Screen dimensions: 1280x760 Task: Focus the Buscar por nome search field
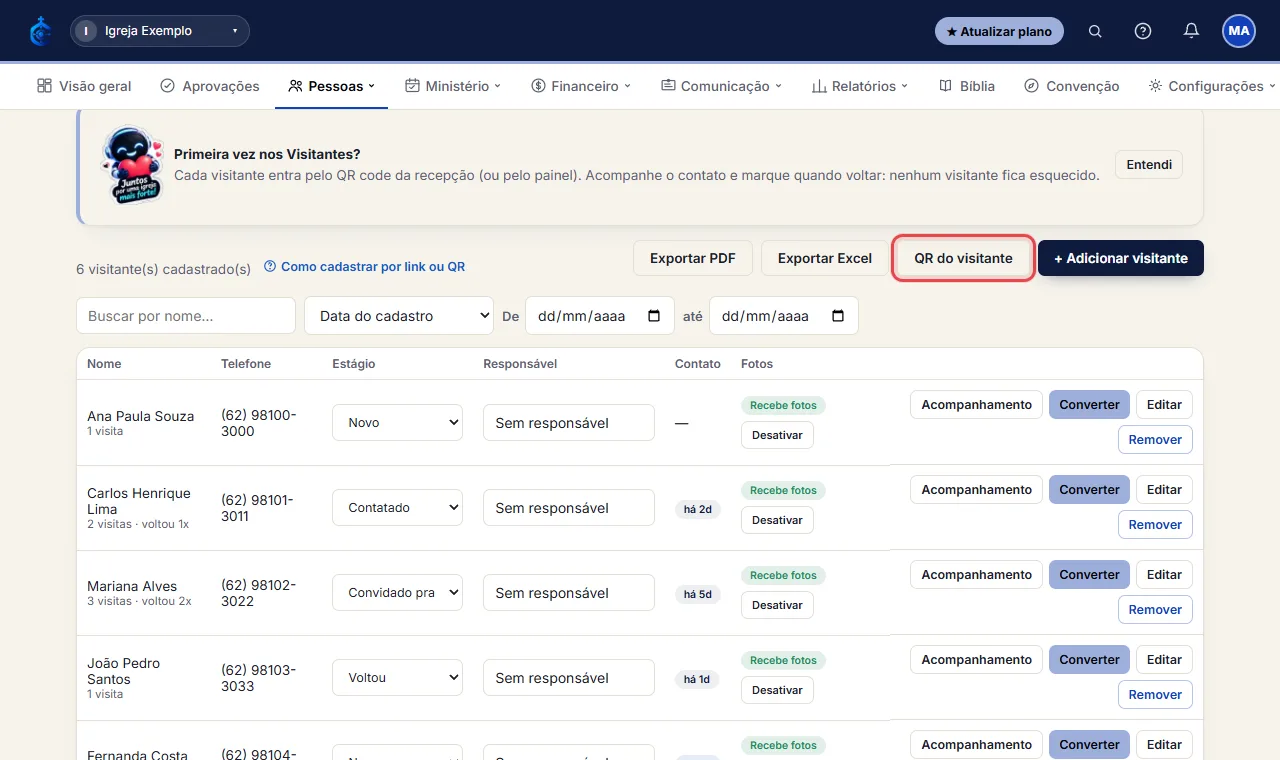coord(186,316)
